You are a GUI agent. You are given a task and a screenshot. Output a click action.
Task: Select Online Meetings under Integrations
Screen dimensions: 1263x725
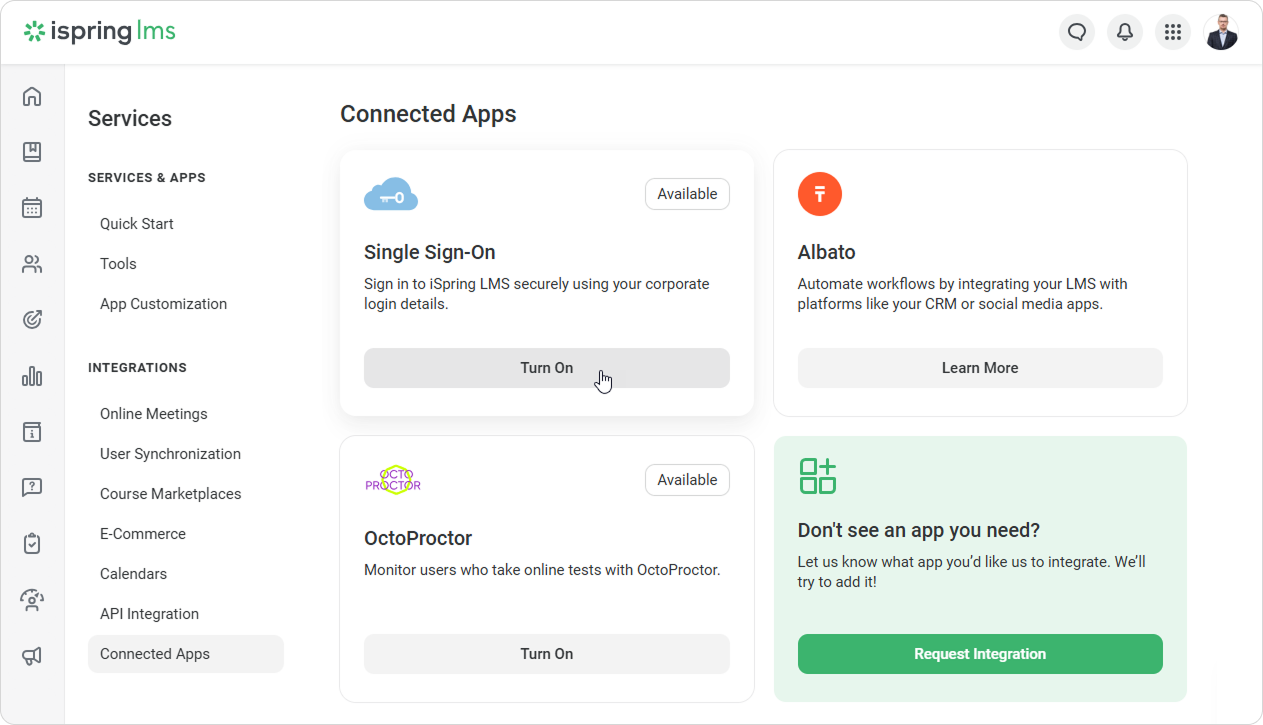coord(154,414)
